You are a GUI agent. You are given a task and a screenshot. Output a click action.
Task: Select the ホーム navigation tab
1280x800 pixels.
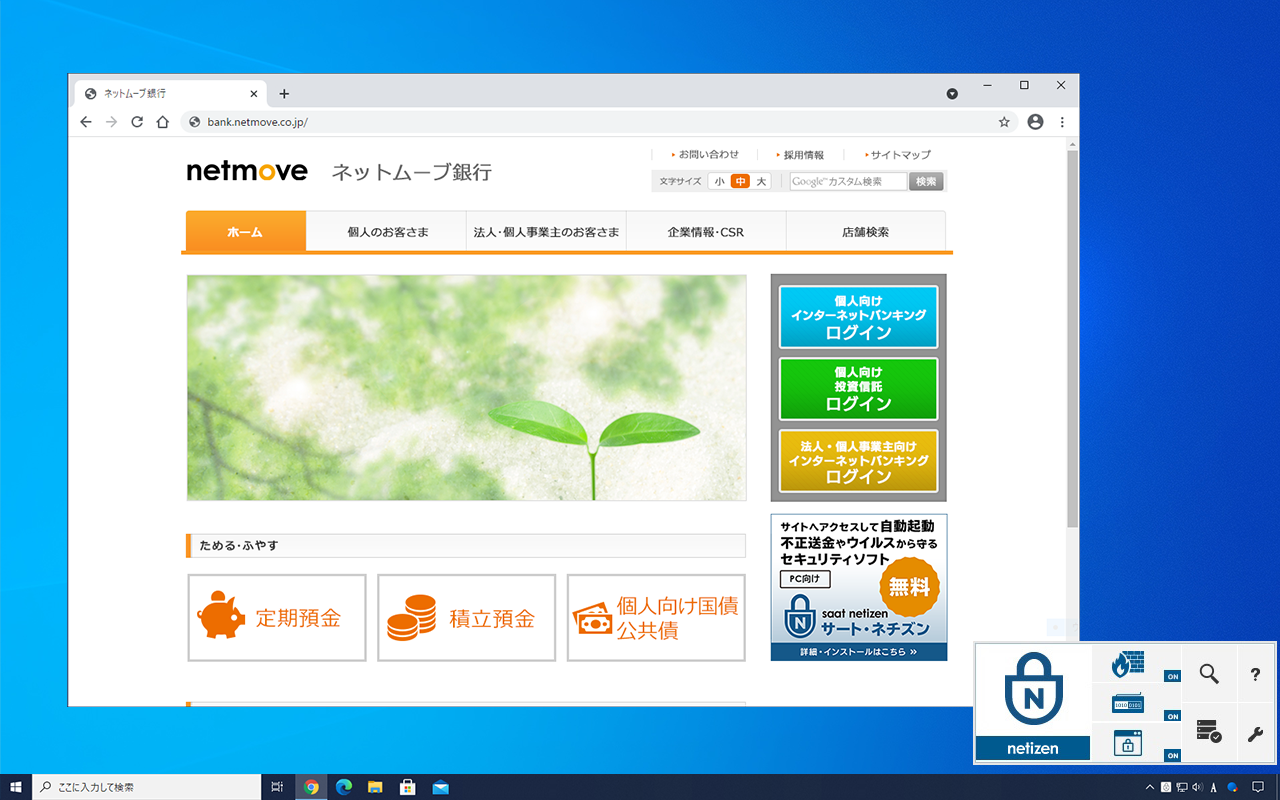point(245,232)
